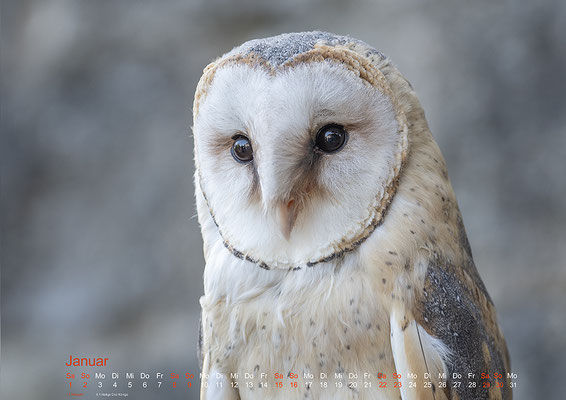Screen dimensions: 566x400
Task: Select date 14 in the calendar strip
Action: [x=264, y=385]
